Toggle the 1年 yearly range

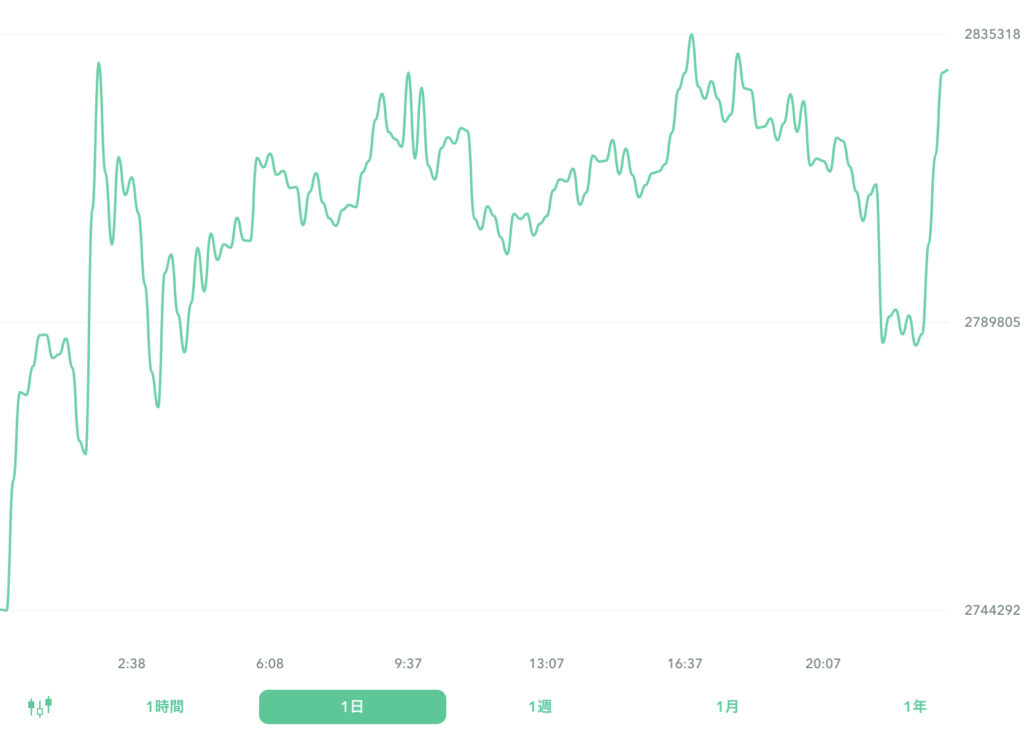pos(914,706)
